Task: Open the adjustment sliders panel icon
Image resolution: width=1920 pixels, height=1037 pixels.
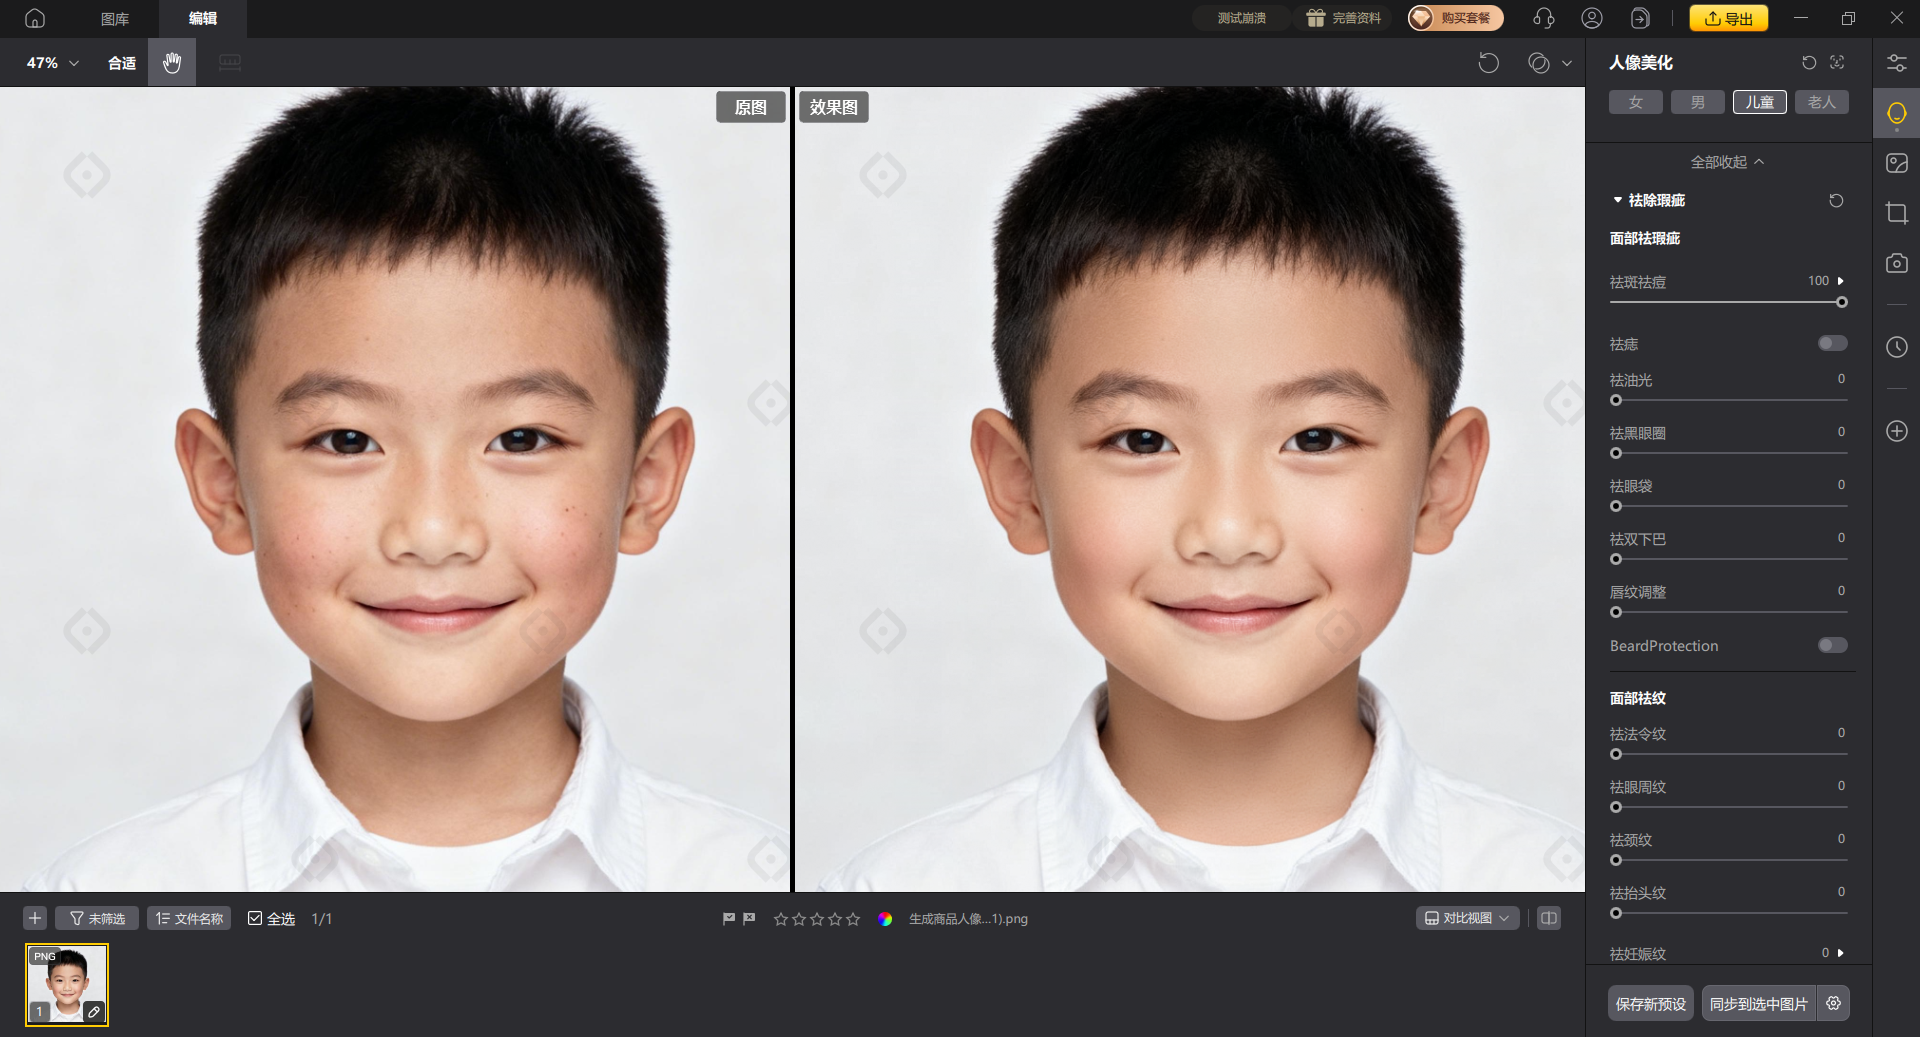Action: 1896,63
